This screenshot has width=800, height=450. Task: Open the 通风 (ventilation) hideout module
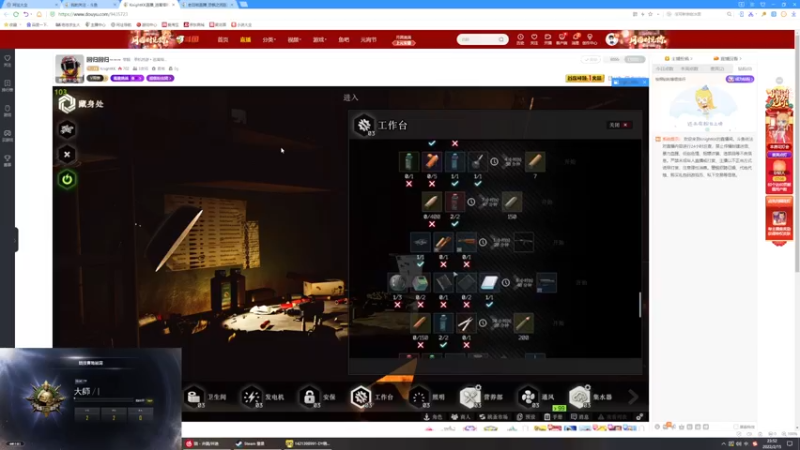(x=537, y=397)
